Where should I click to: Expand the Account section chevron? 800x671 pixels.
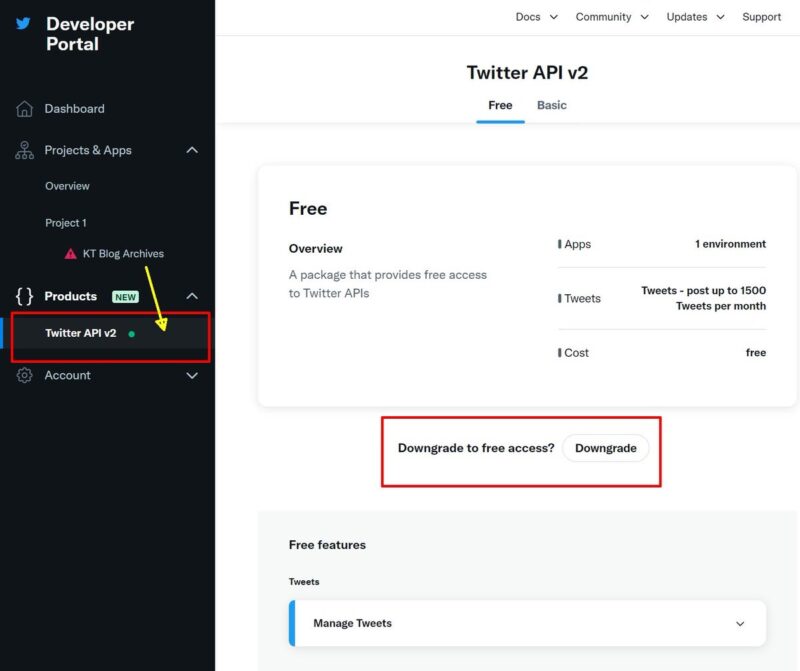pyautogui.click(x=191, y=375)
